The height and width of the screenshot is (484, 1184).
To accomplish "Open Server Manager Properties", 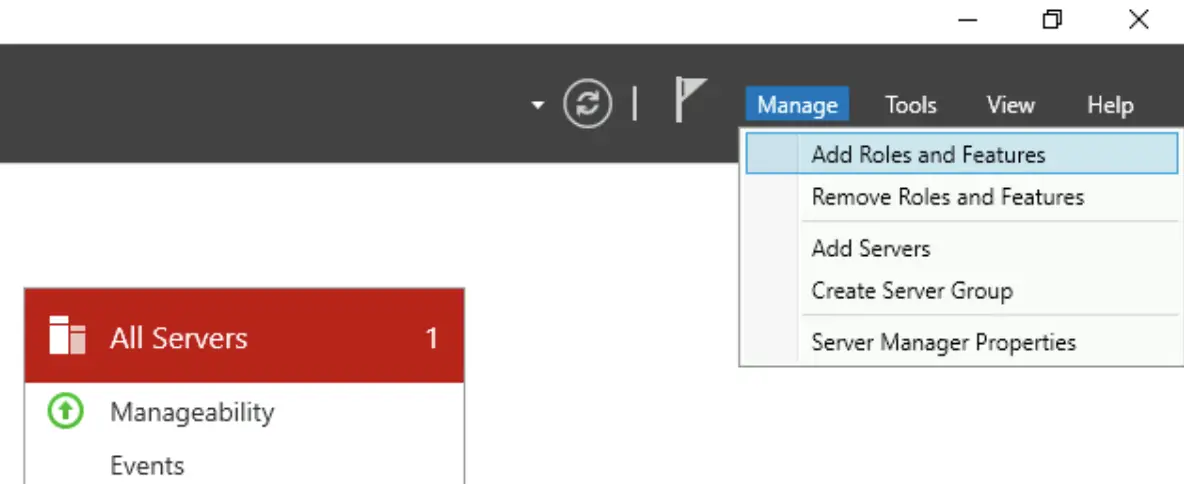I will tap(943, 342).
